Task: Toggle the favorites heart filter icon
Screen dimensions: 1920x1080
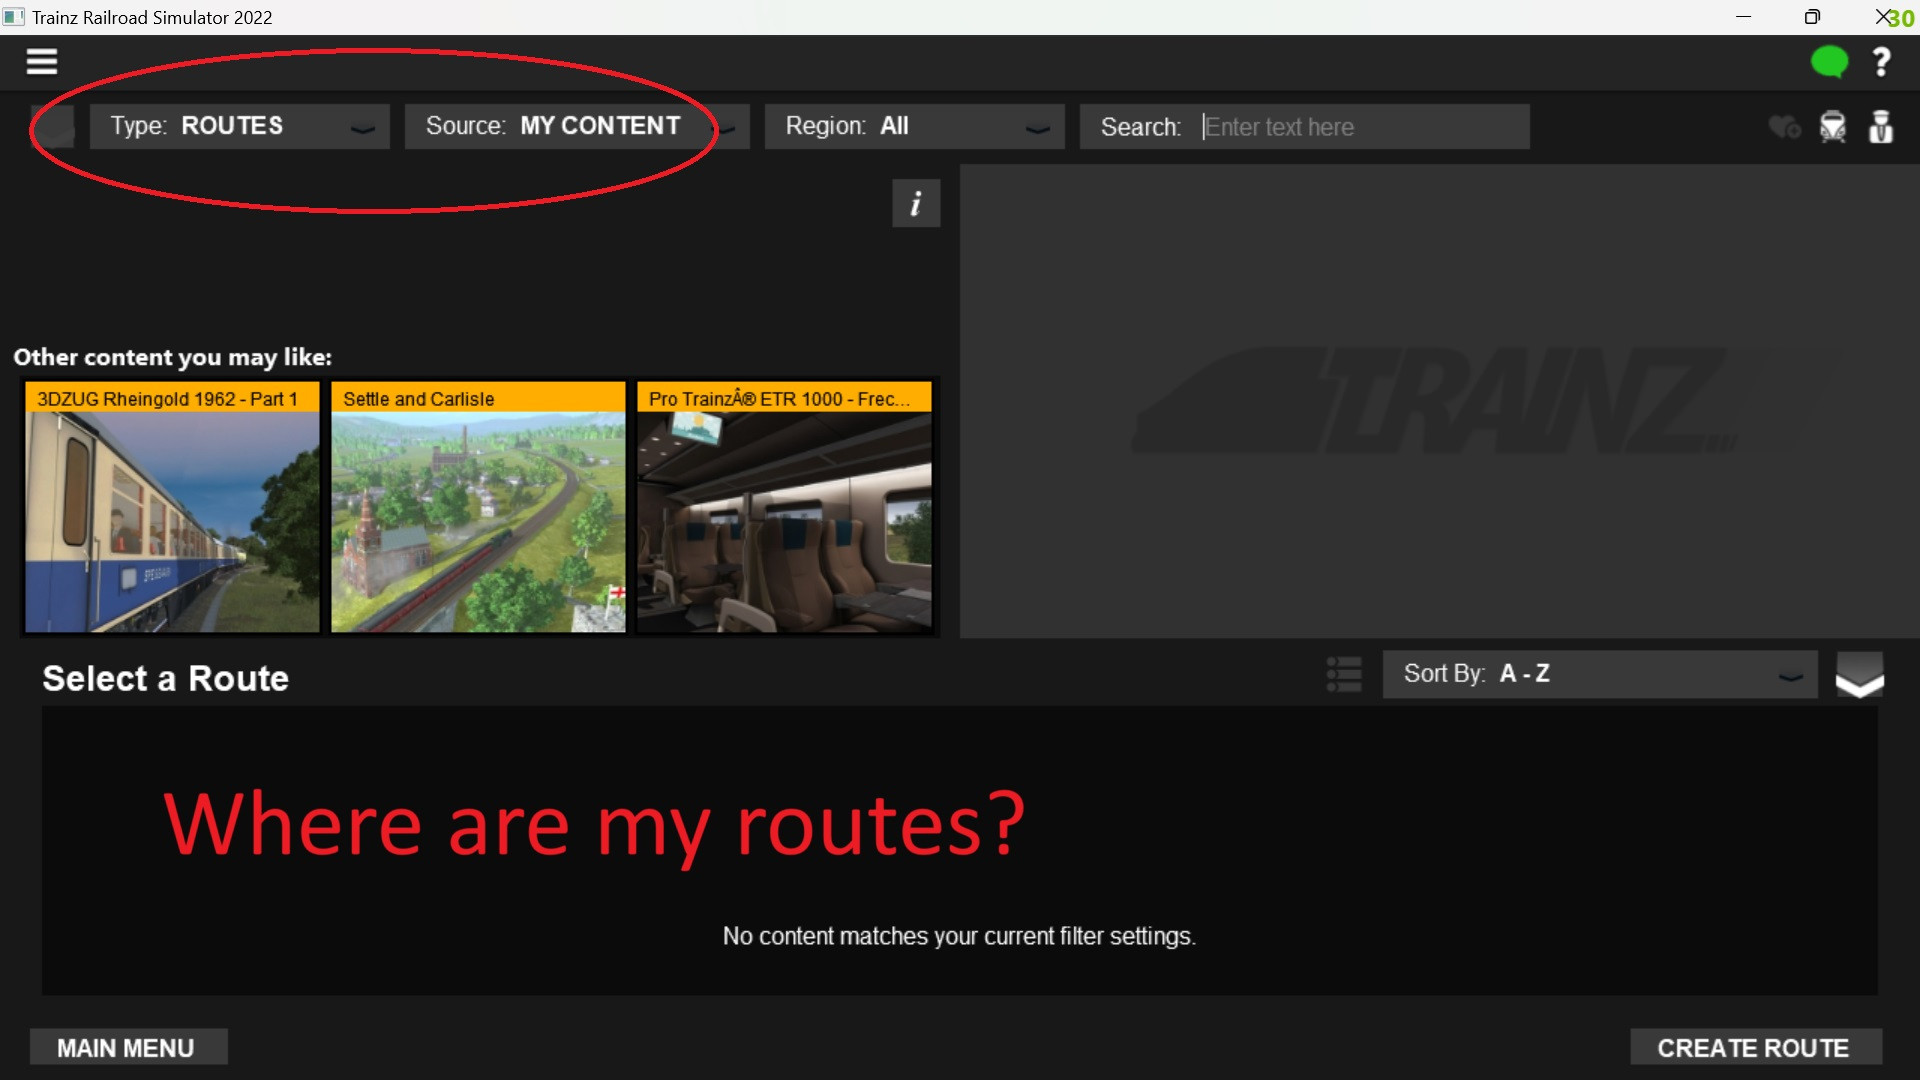Action: [1784, 127]
